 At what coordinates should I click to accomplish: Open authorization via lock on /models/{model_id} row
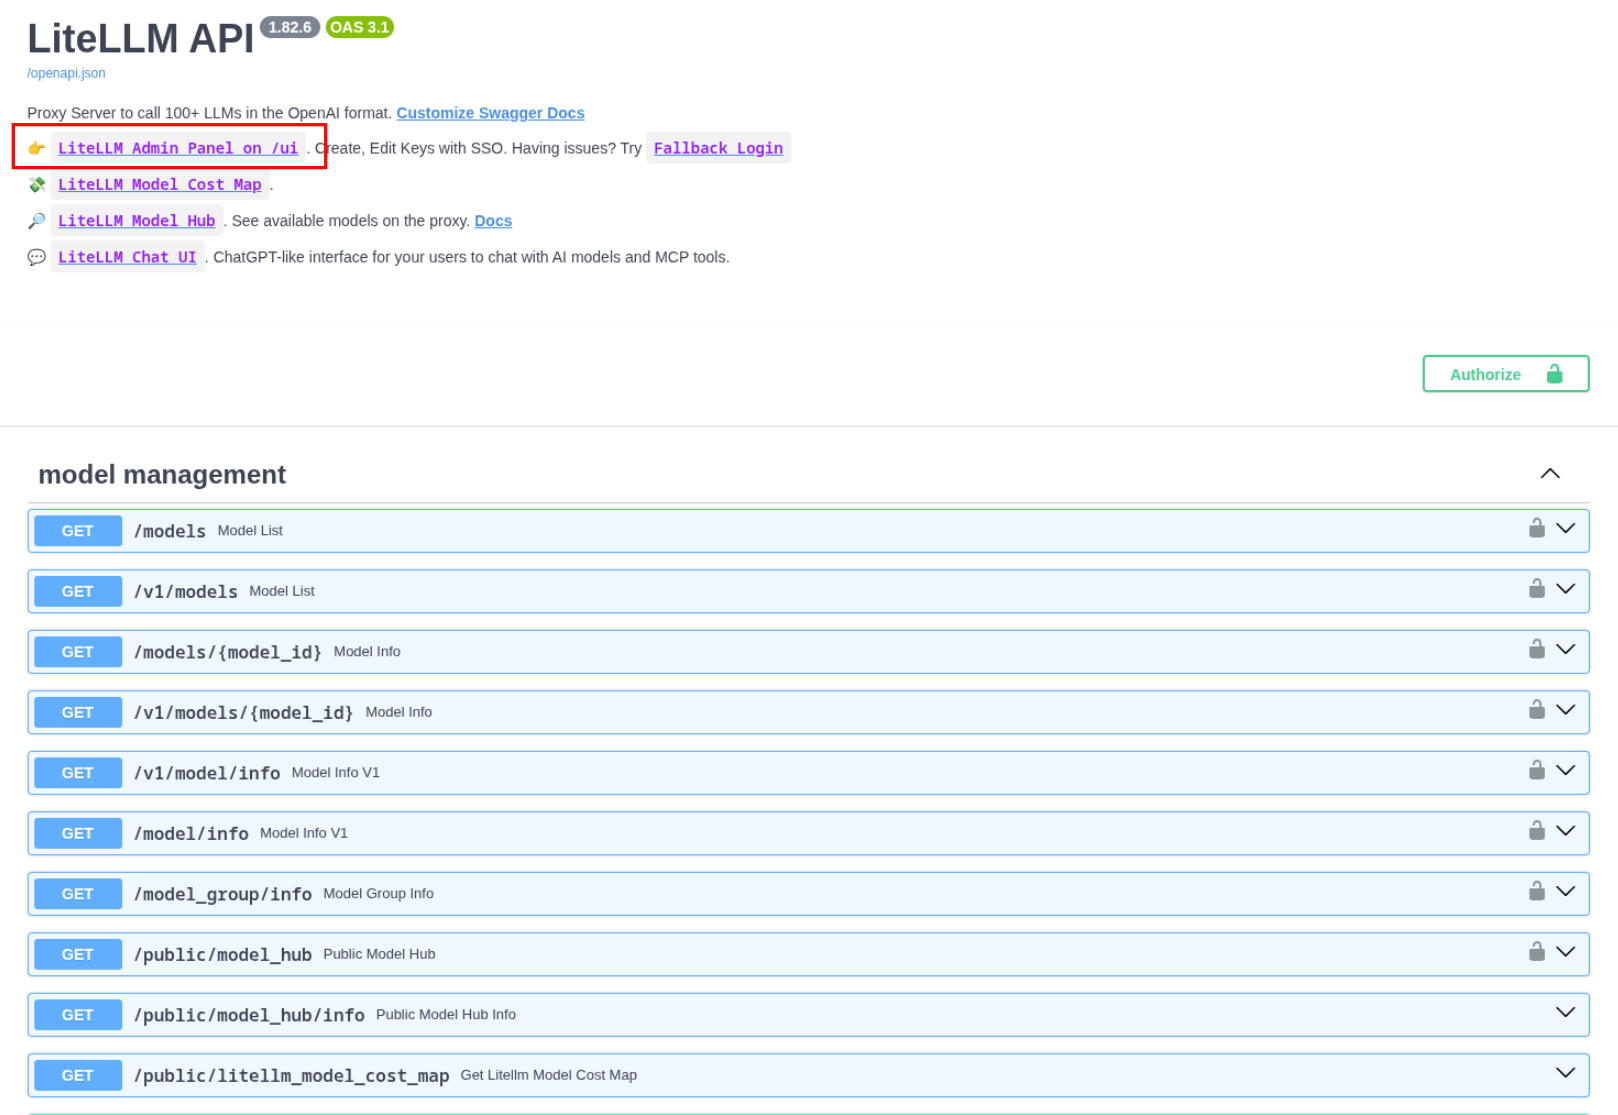point(1537,649)
